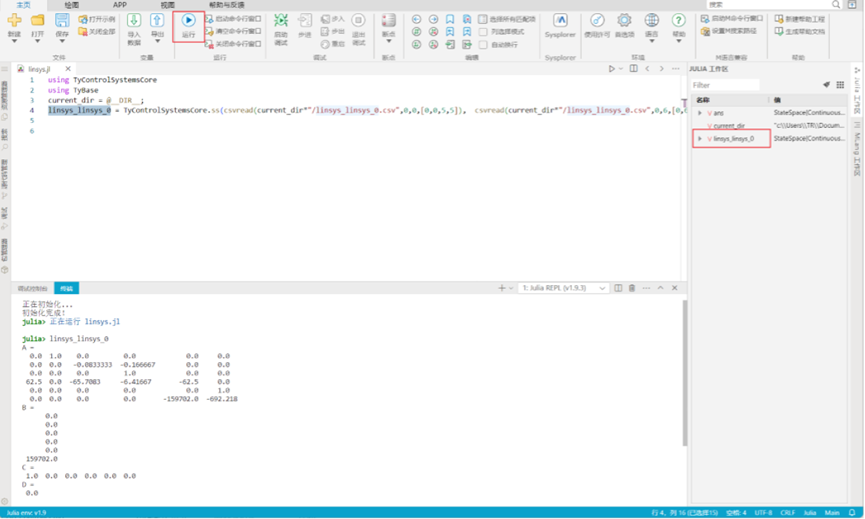
Task: Switch to the 视图 ribbon tab
Action: pyautogui.click(x=167, y=5)
